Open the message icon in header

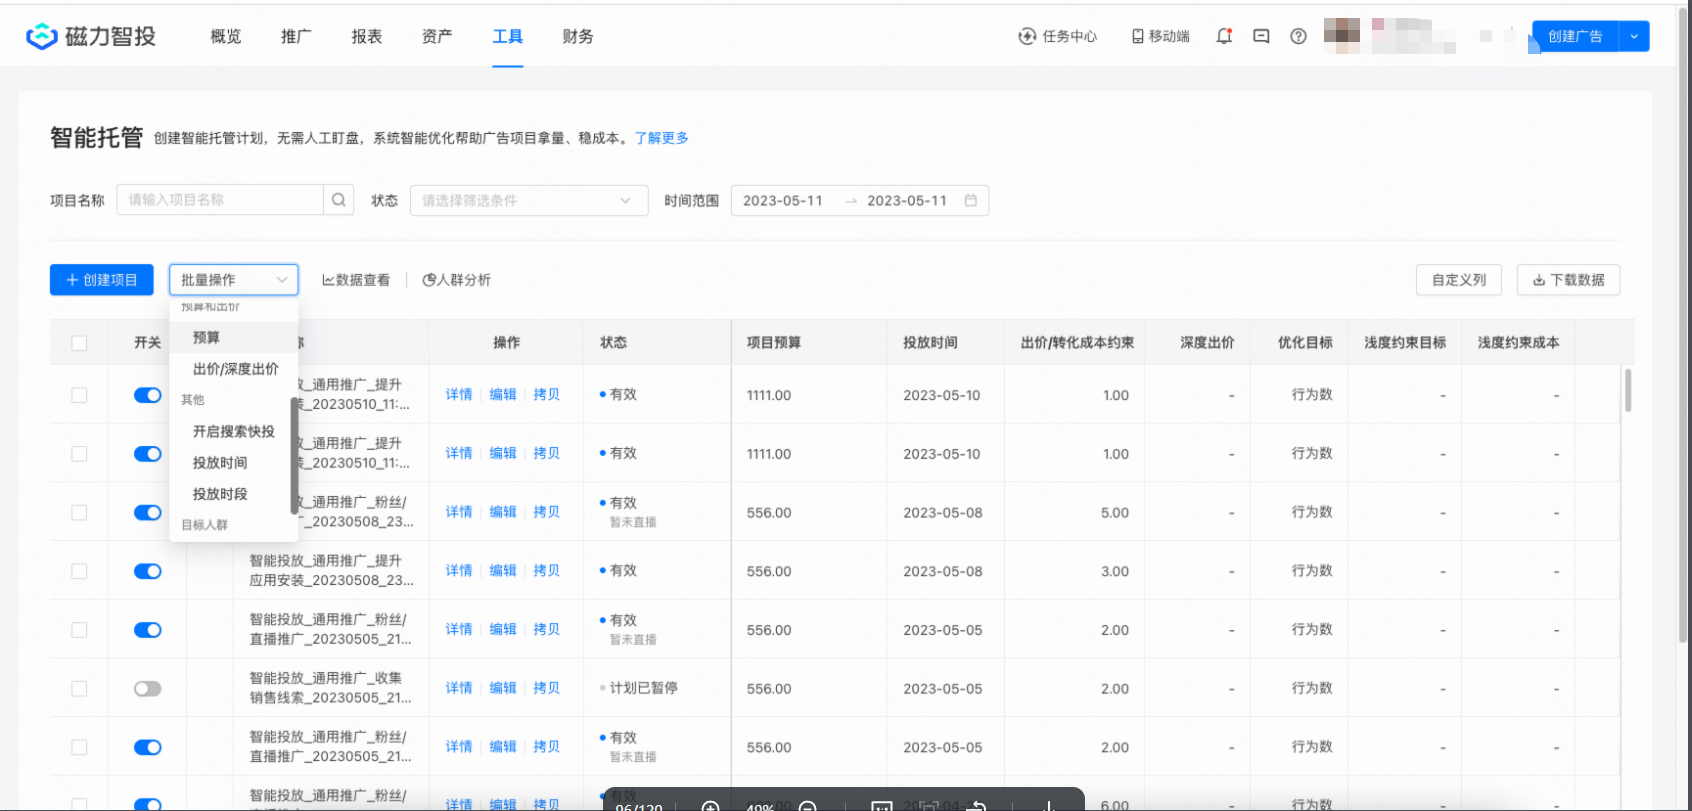[x=1261, y=36]
